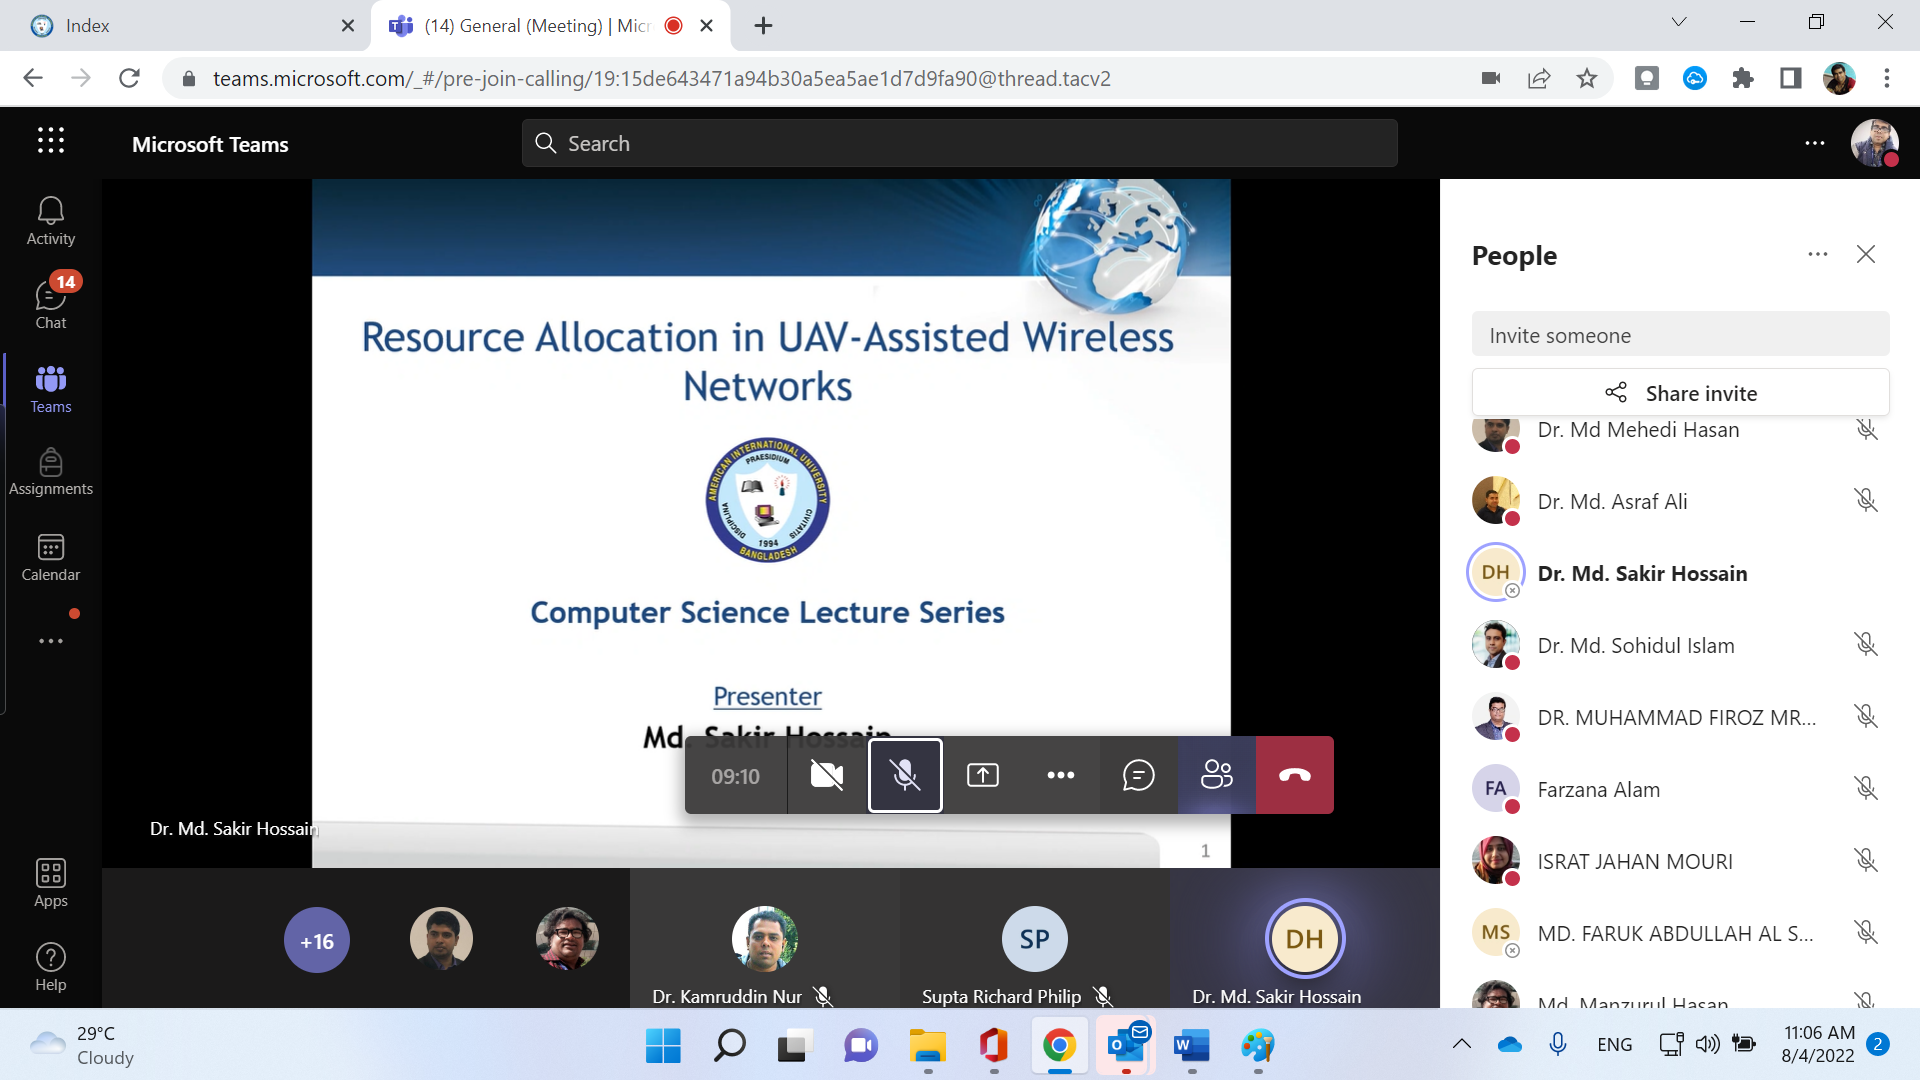Open People panel more options ellipsis
1920x1080 pixels.
(1817, 255)
